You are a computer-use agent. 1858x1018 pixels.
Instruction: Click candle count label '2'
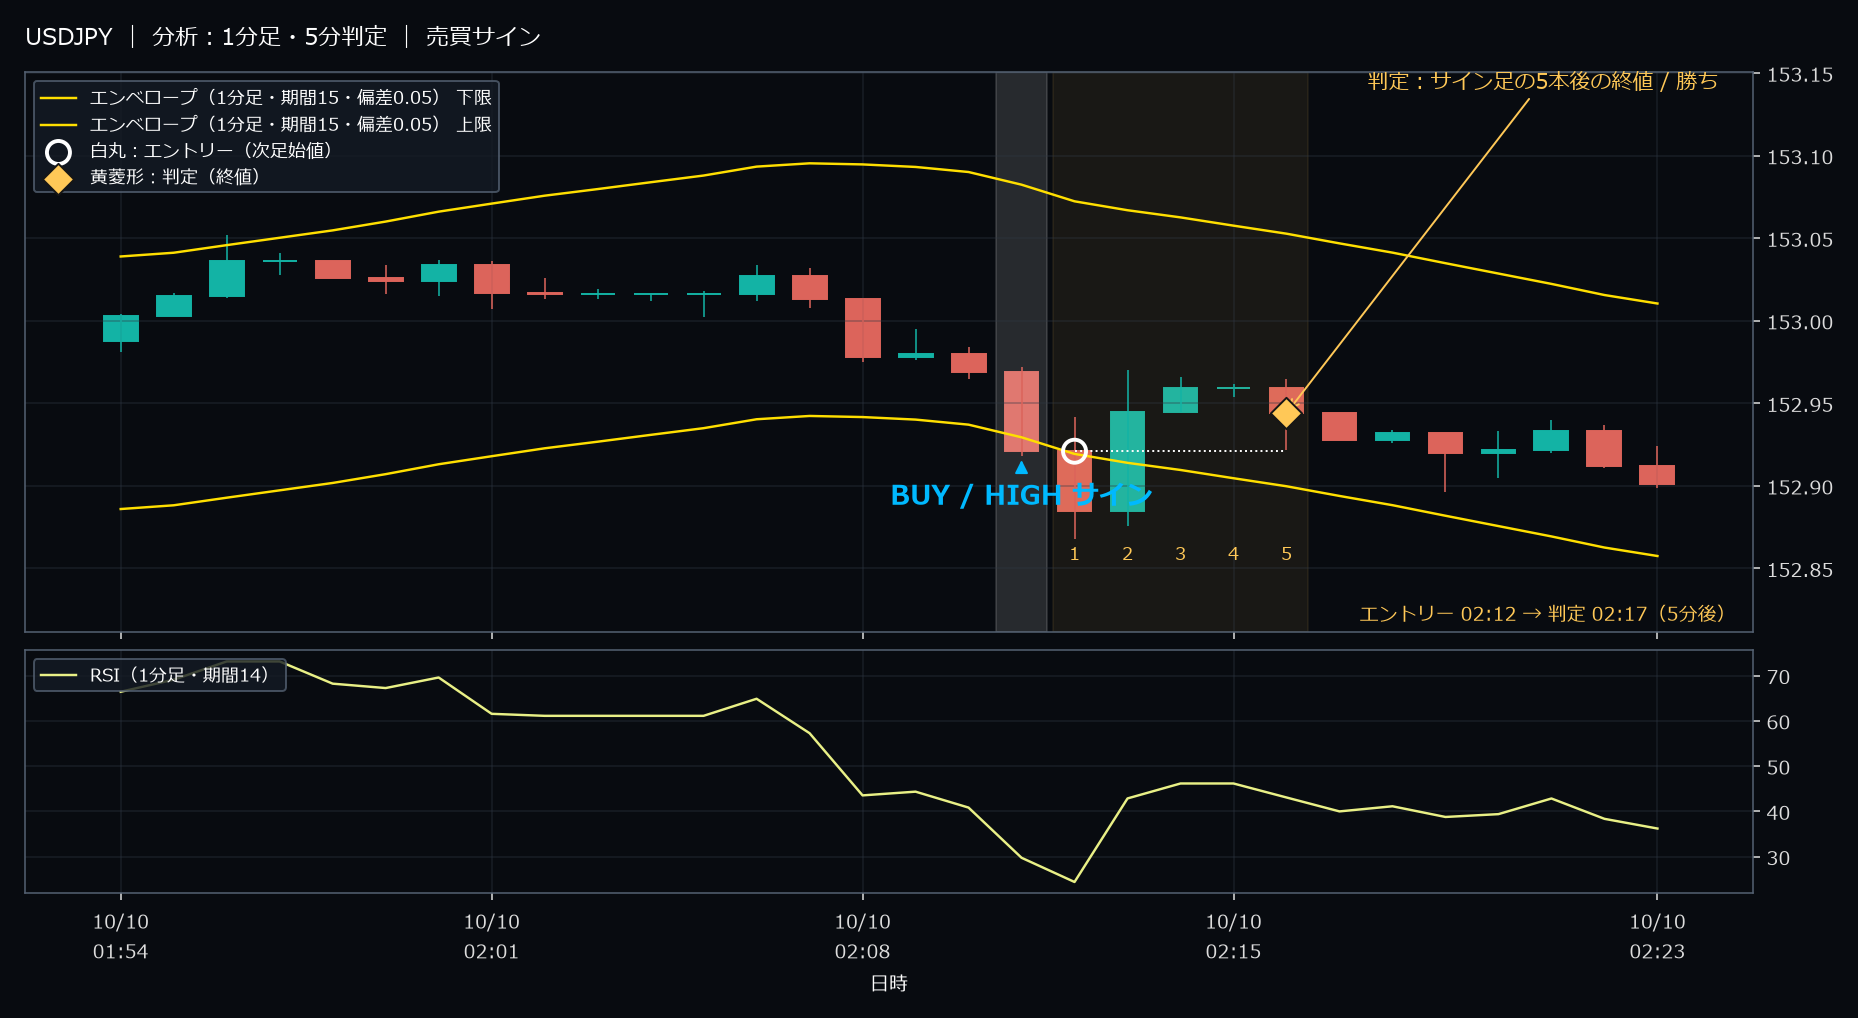click(1127, 553)
